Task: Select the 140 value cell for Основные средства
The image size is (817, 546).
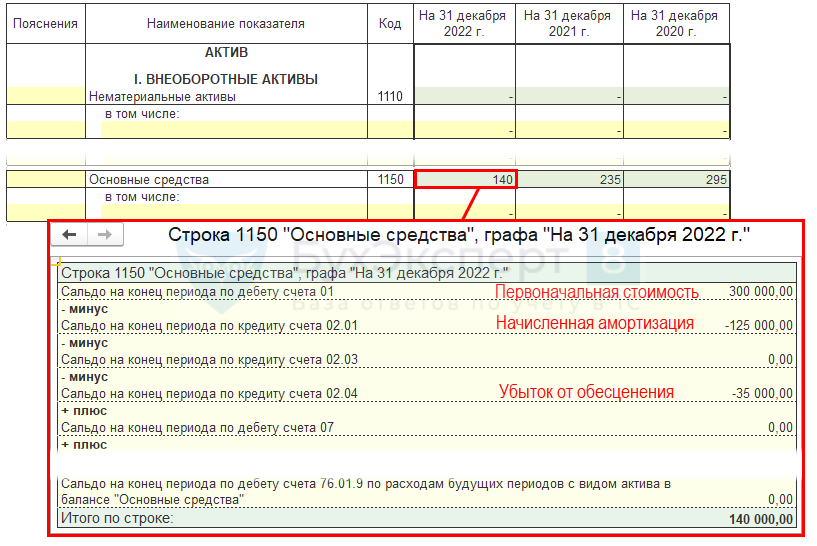Action: click(465, 180)
